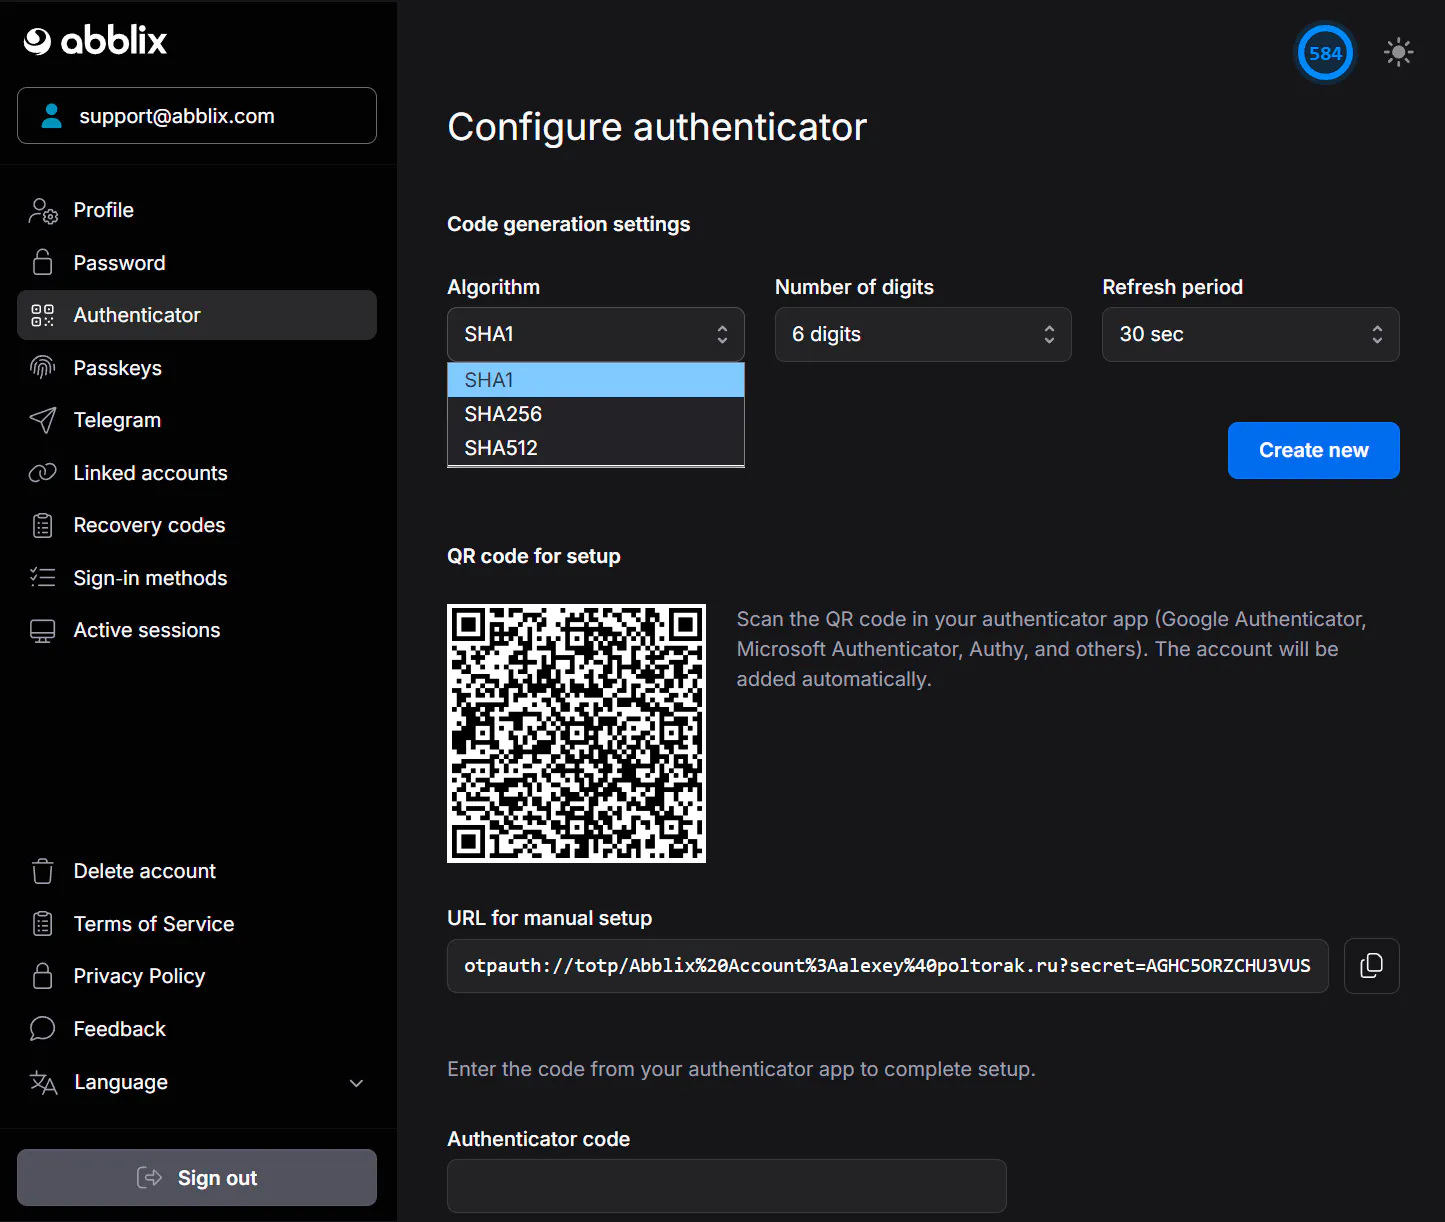
Task: Click the Password padlock icon
Action: click(x=42, y=263)
